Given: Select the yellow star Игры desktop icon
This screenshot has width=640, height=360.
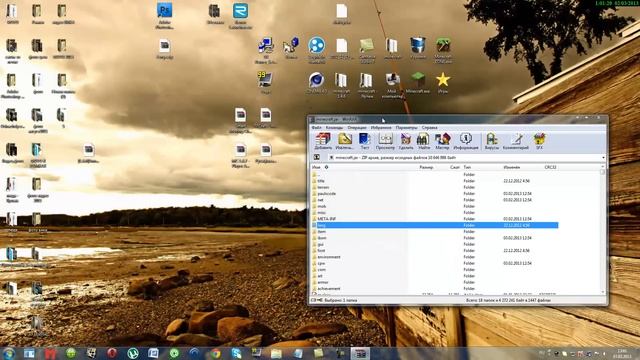Looking at the screenshot, I should pos(443,83).
